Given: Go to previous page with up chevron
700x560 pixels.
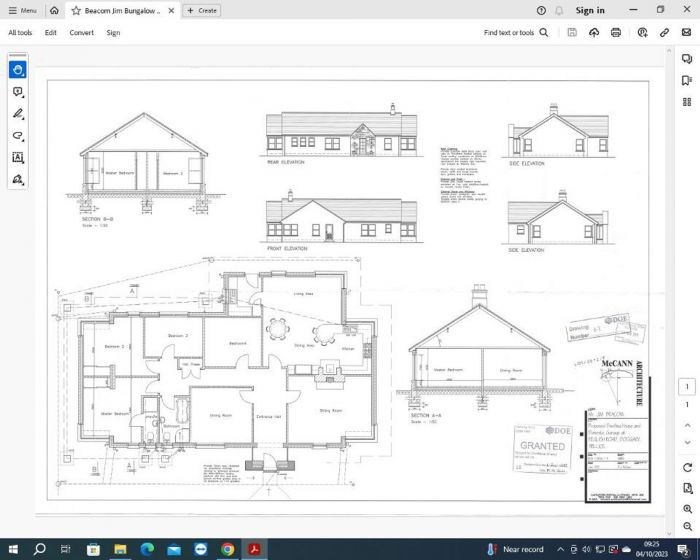Looking at the screenshot, I should click(x=687, y=424).
